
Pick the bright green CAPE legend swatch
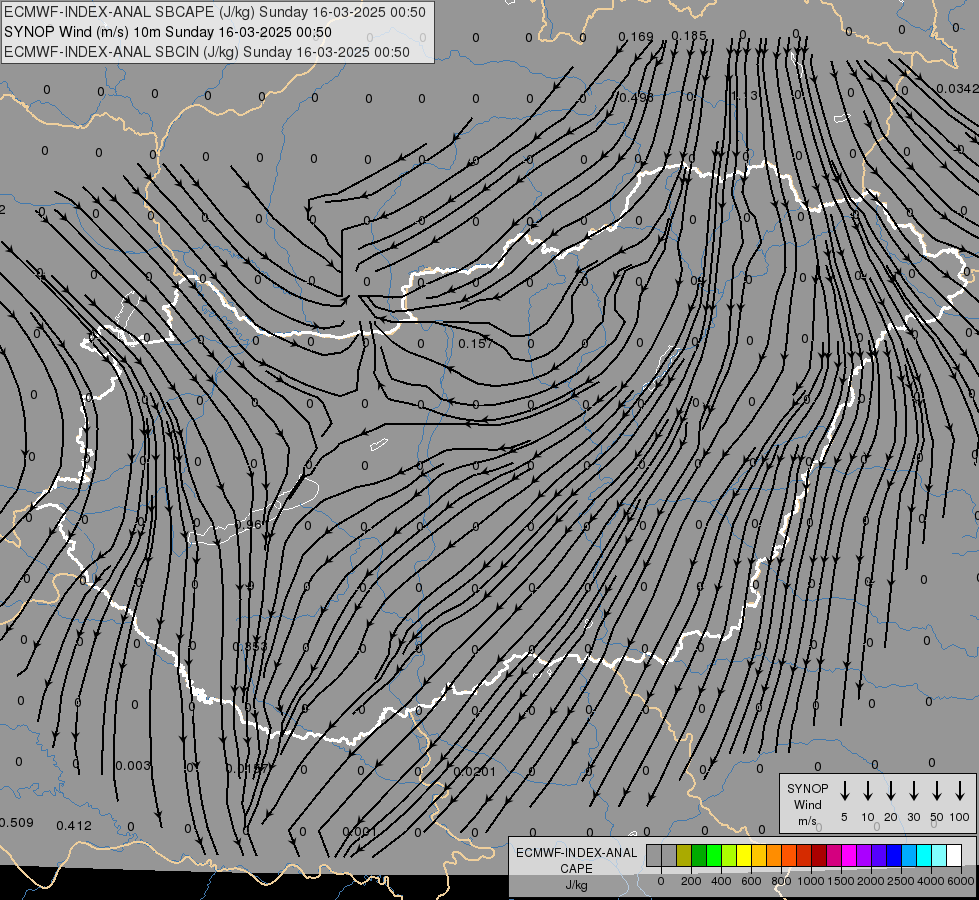click(714, 855)
